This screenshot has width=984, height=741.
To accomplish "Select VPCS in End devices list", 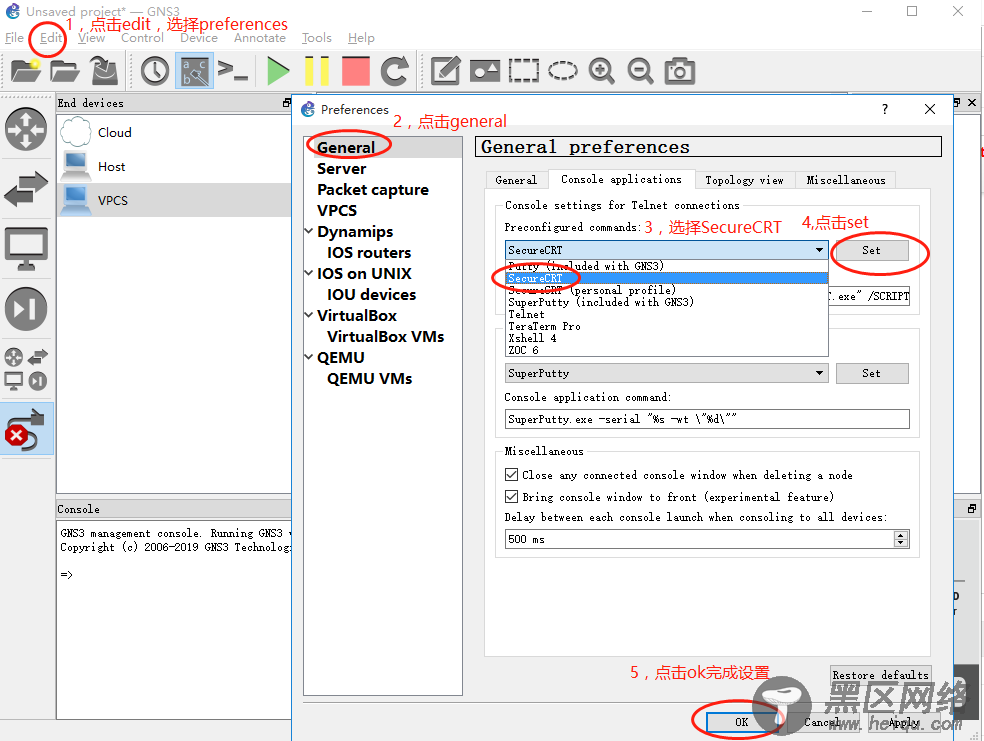I will (174, 200).
